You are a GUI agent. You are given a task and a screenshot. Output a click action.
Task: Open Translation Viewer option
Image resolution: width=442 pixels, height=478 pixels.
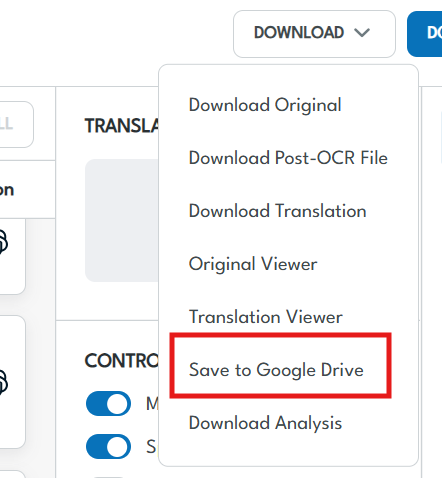[265, 317]
